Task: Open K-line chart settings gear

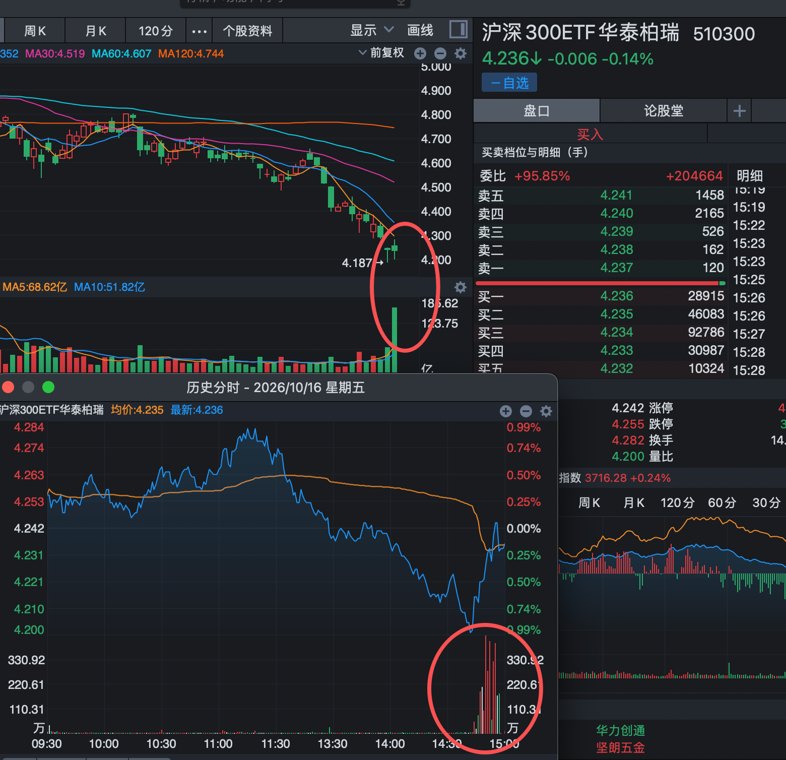Action: [x=460, y=53]
